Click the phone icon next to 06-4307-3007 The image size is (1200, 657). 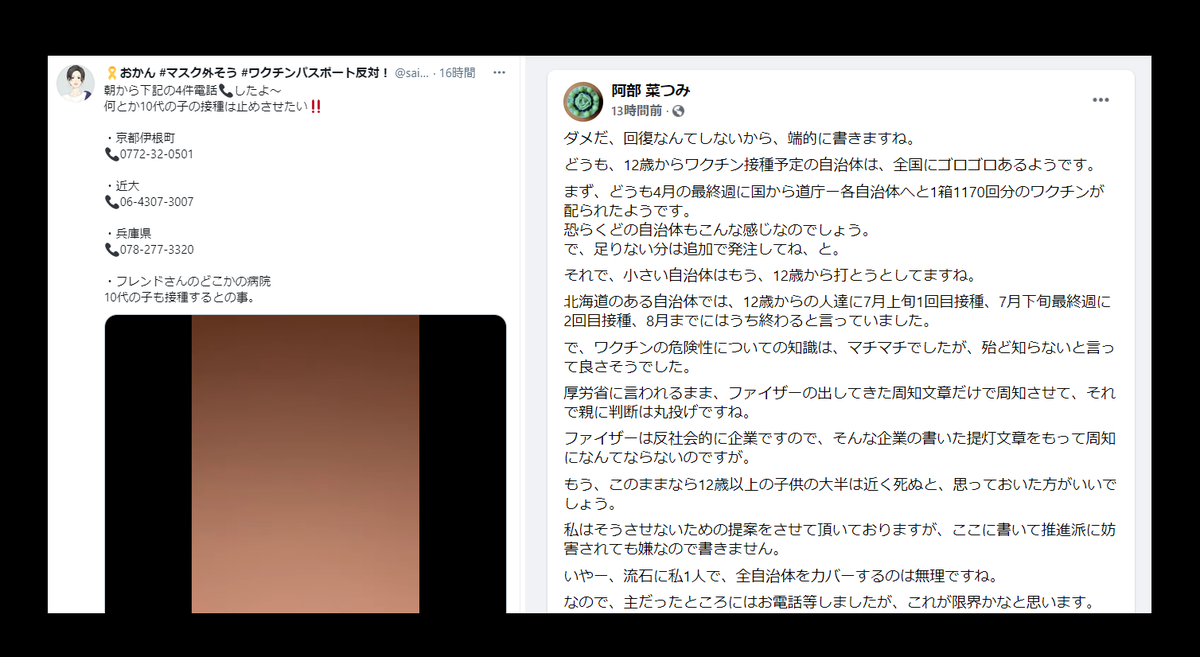[111, 202]
